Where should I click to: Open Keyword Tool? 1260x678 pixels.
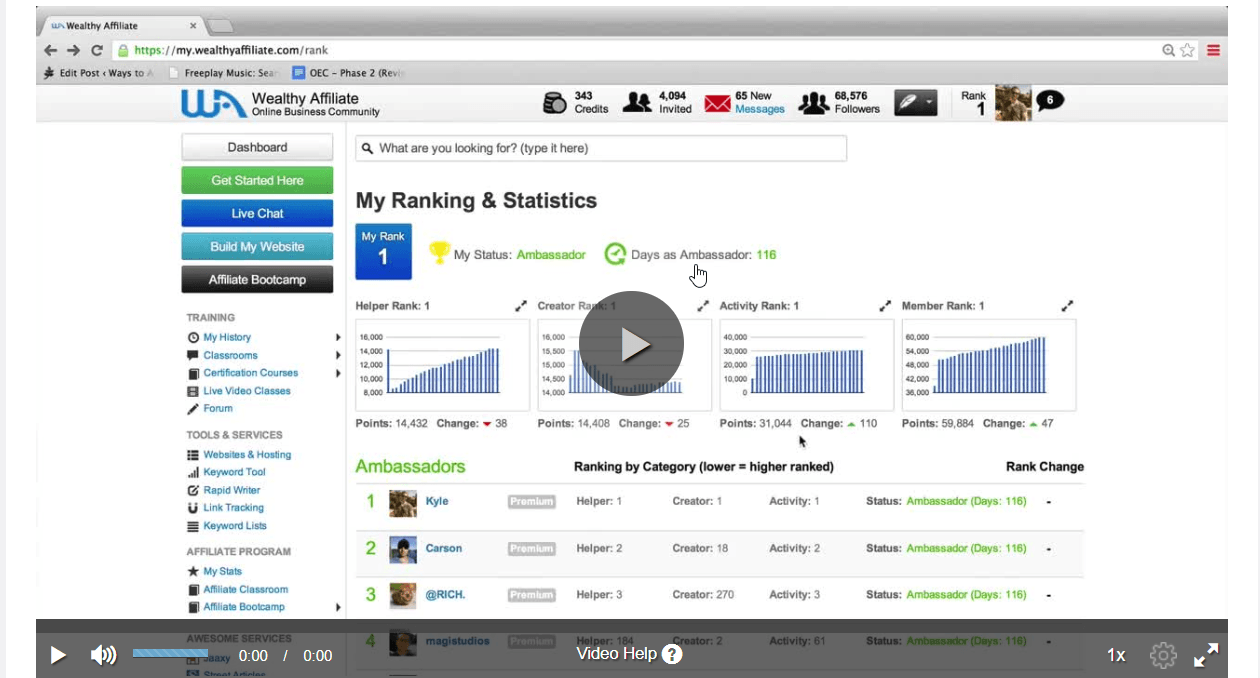[234, 472]
